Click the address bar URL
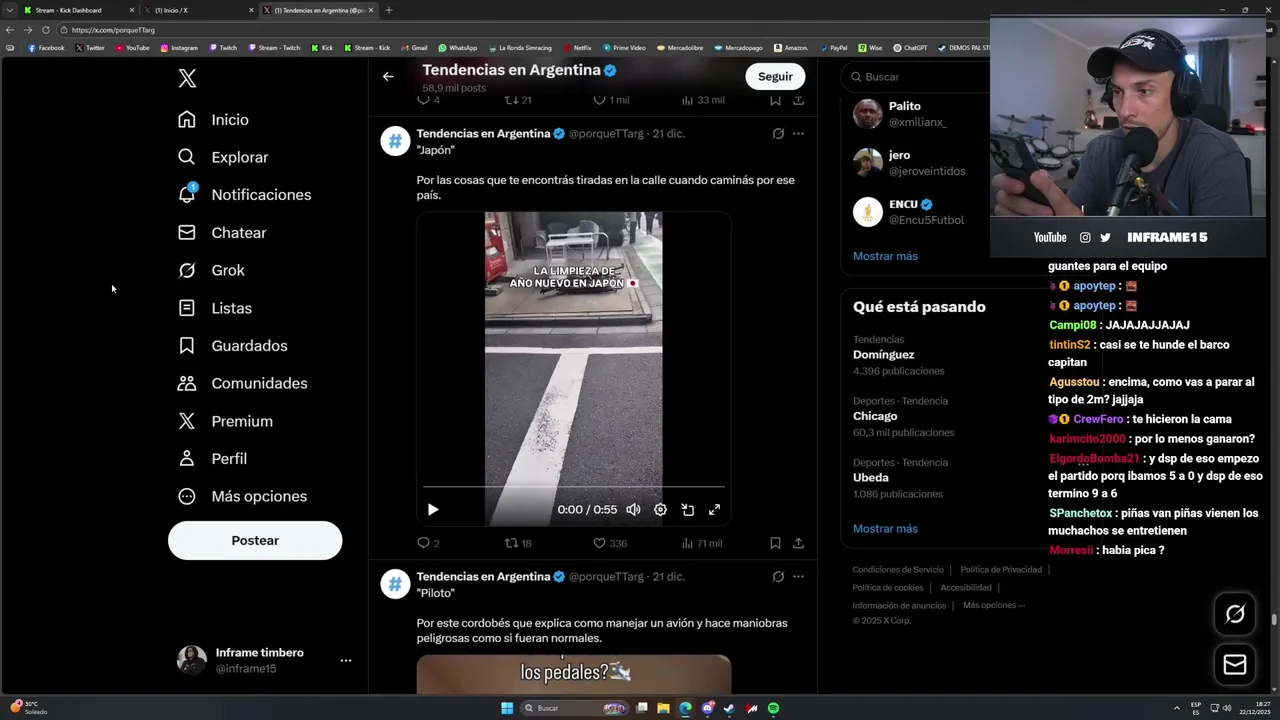The height and width of the screenshot is (720, 1280). [113, 30]
